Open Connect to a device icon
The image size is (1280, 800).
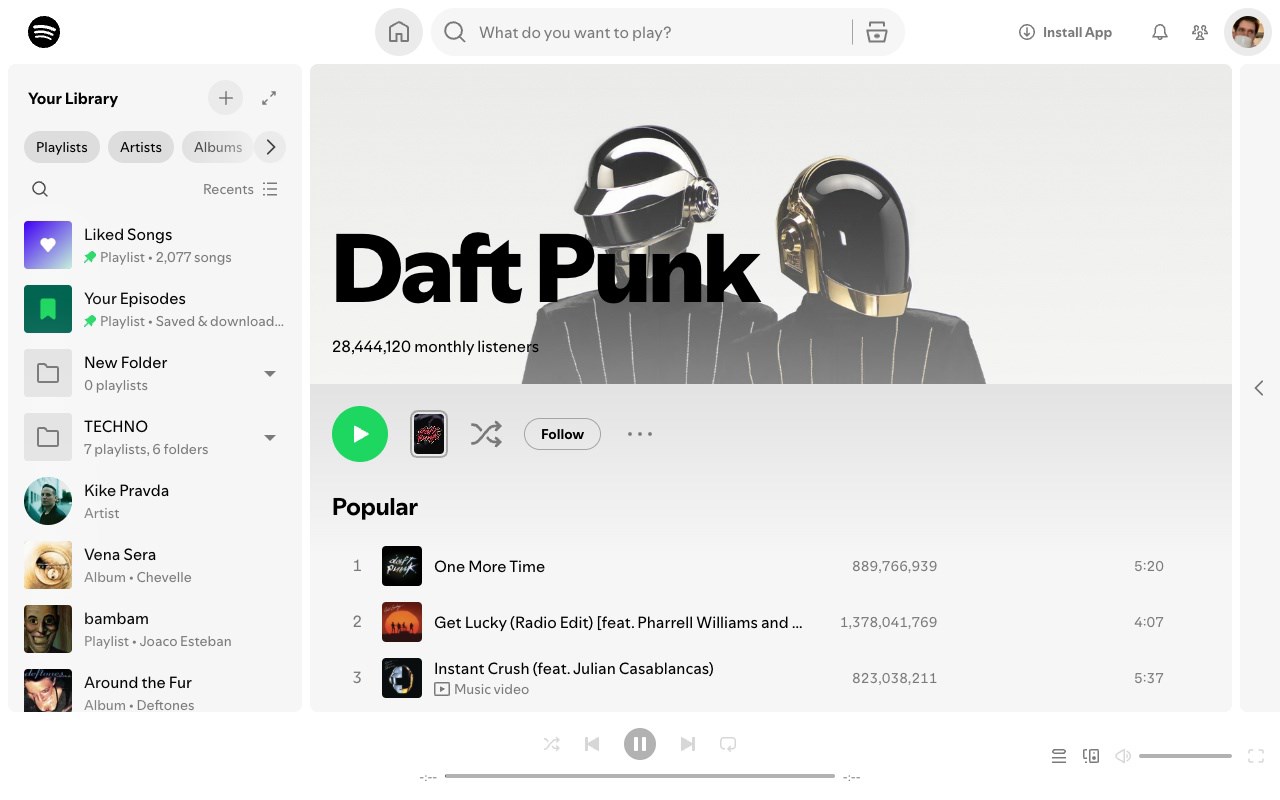tap(1091, 756)
